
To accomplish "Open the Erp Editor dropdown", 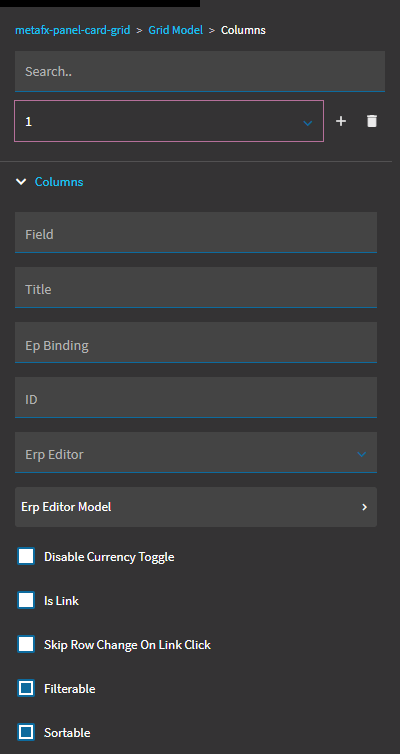I will (x=196, y=452).
